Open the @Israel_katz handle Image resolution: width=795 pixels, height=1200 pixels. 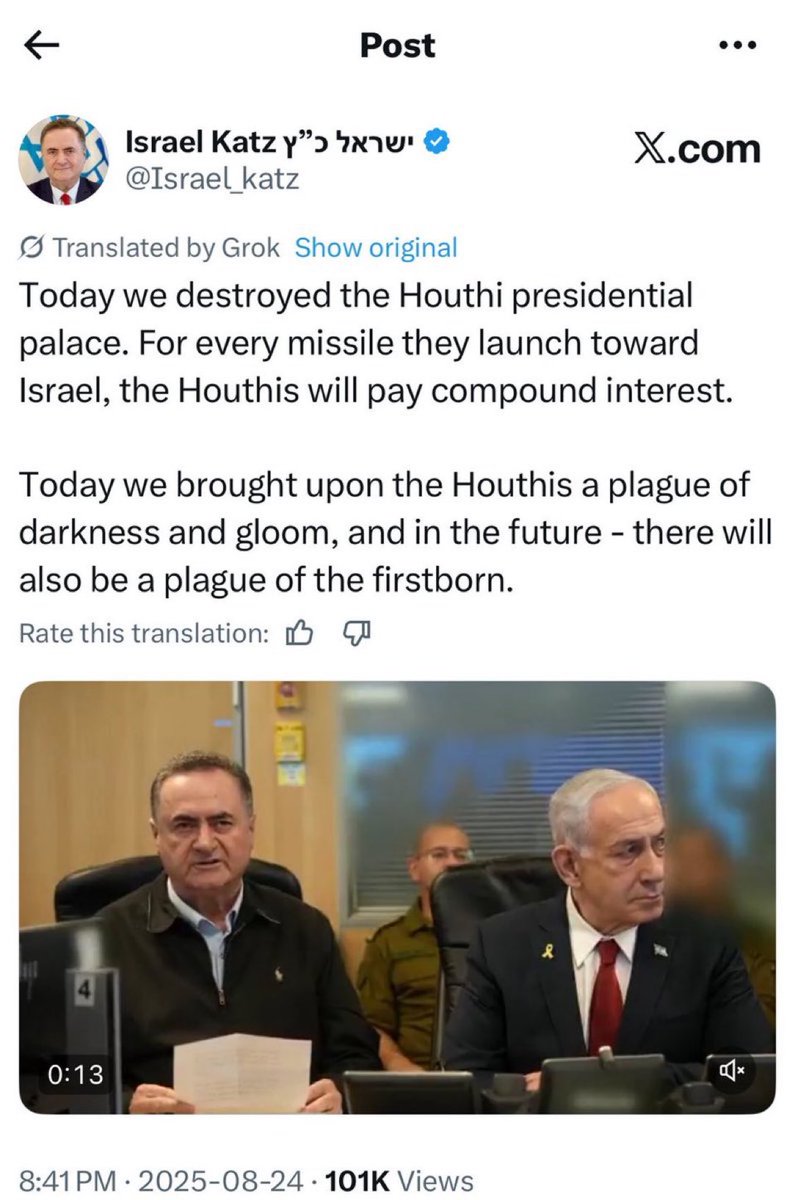coord(212,179)
